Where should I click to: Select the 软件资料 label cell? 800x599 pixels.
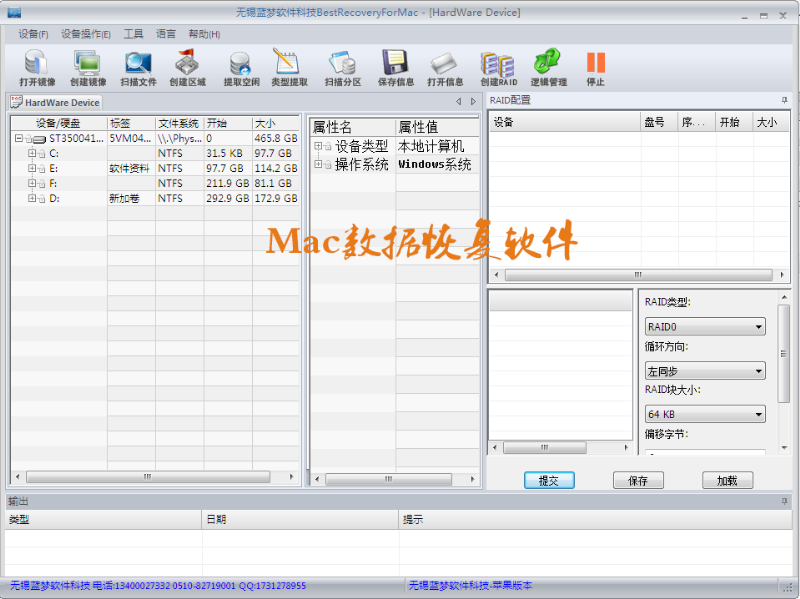pos(130,168)
